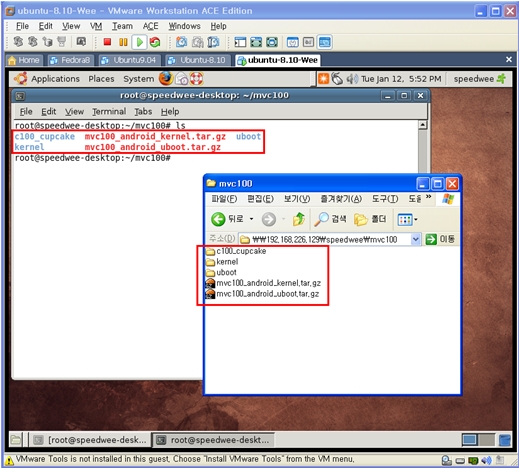The height and width of the screenshot is (470, 519).
Task: Open the VMware ACE menu
Action: [x=150, y=26]
